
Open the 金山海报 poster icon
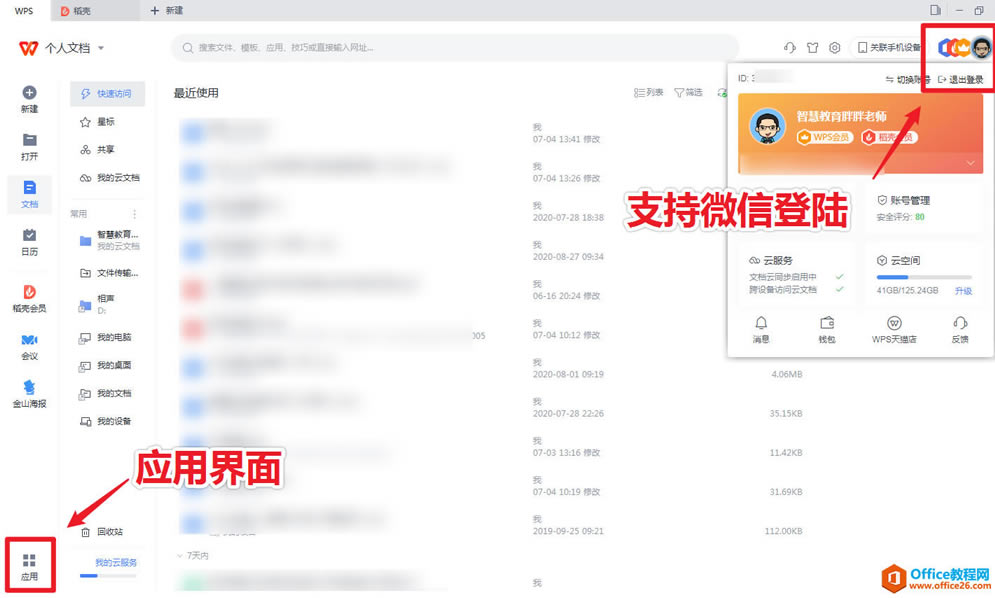[x=29, y=387]
